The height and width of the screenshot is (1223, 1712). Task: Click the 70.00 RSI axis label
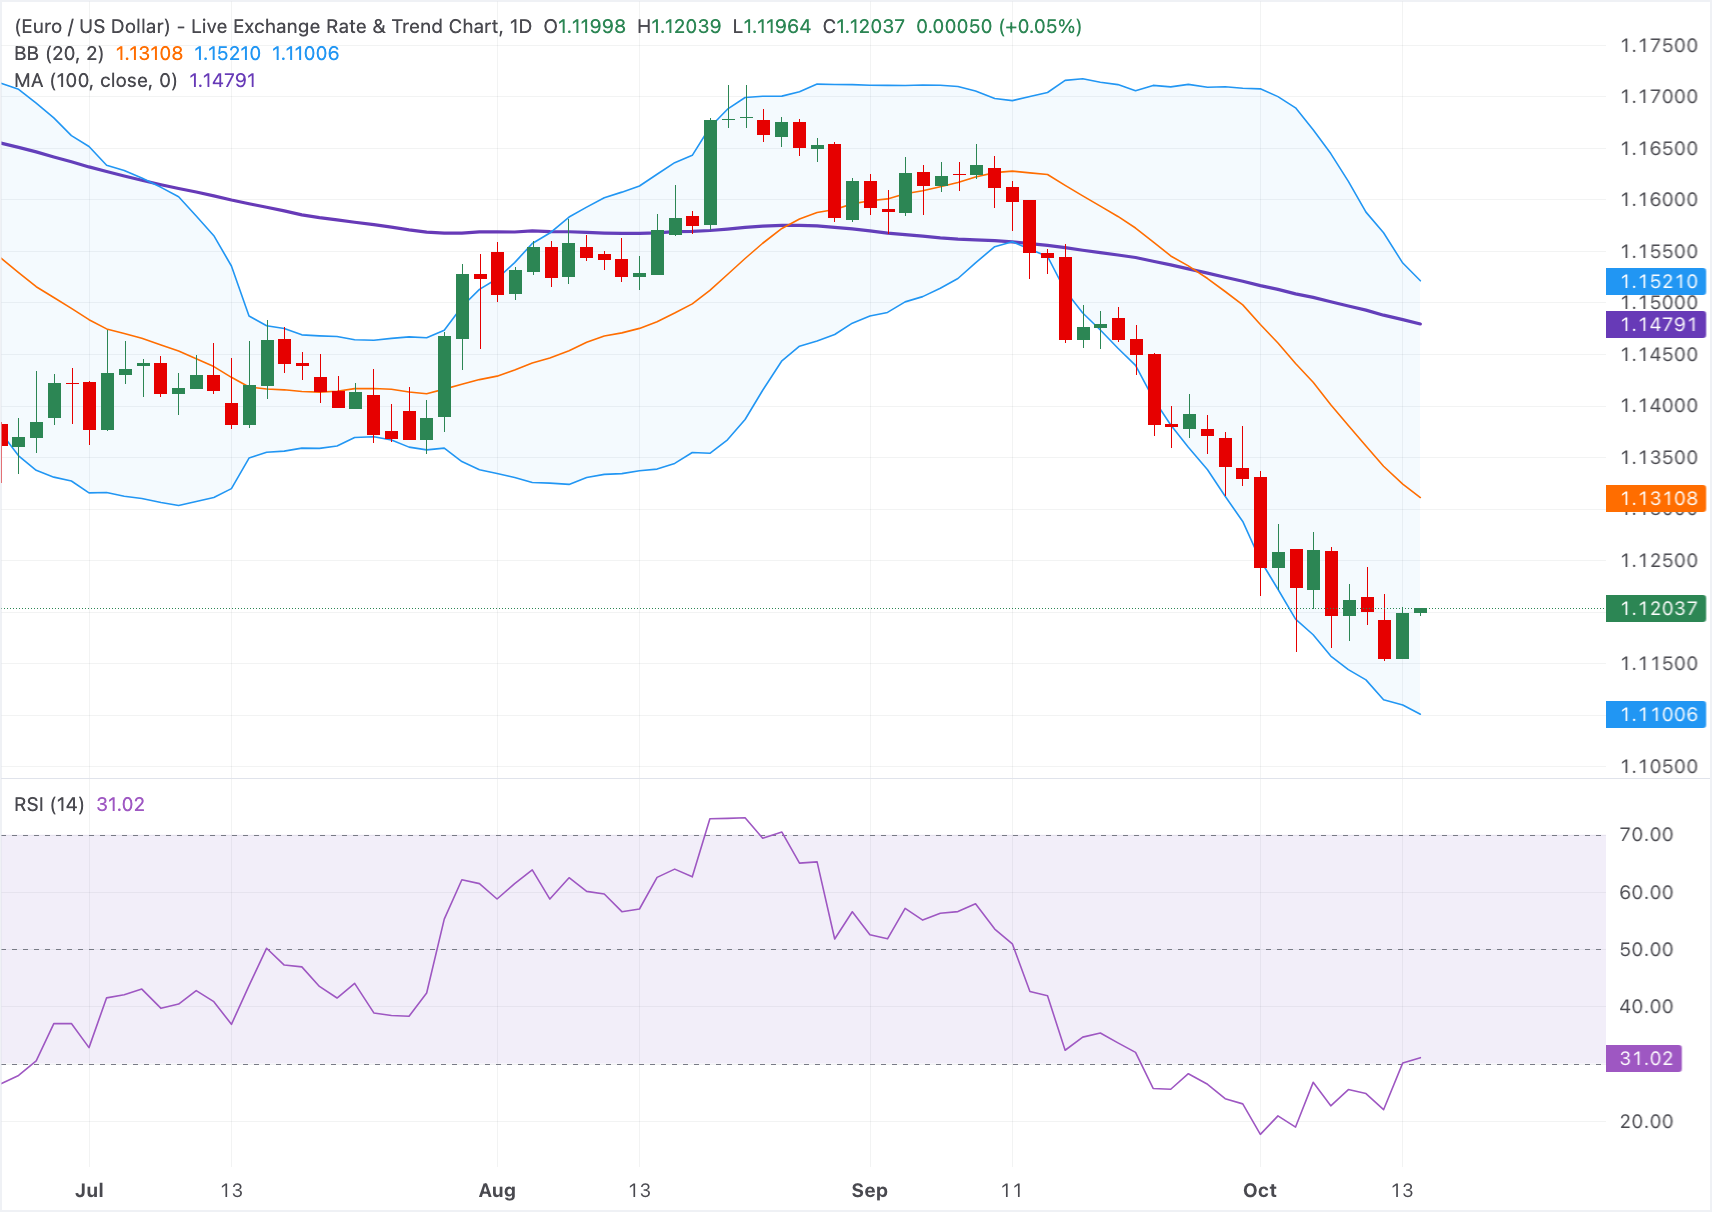1646,835
